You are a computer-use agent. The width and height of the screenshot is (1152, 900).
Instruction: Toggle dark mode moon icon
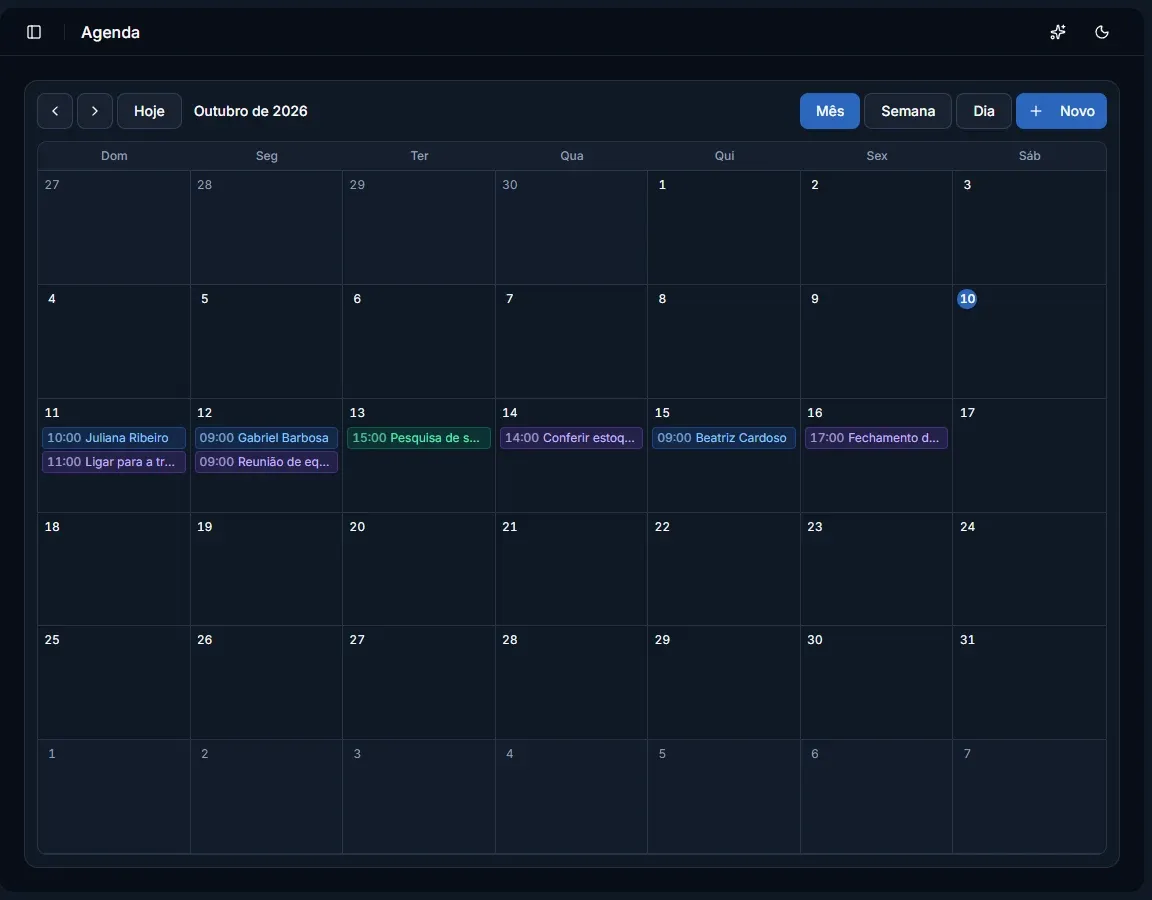pyautogui.click(x=1101, y=32)
